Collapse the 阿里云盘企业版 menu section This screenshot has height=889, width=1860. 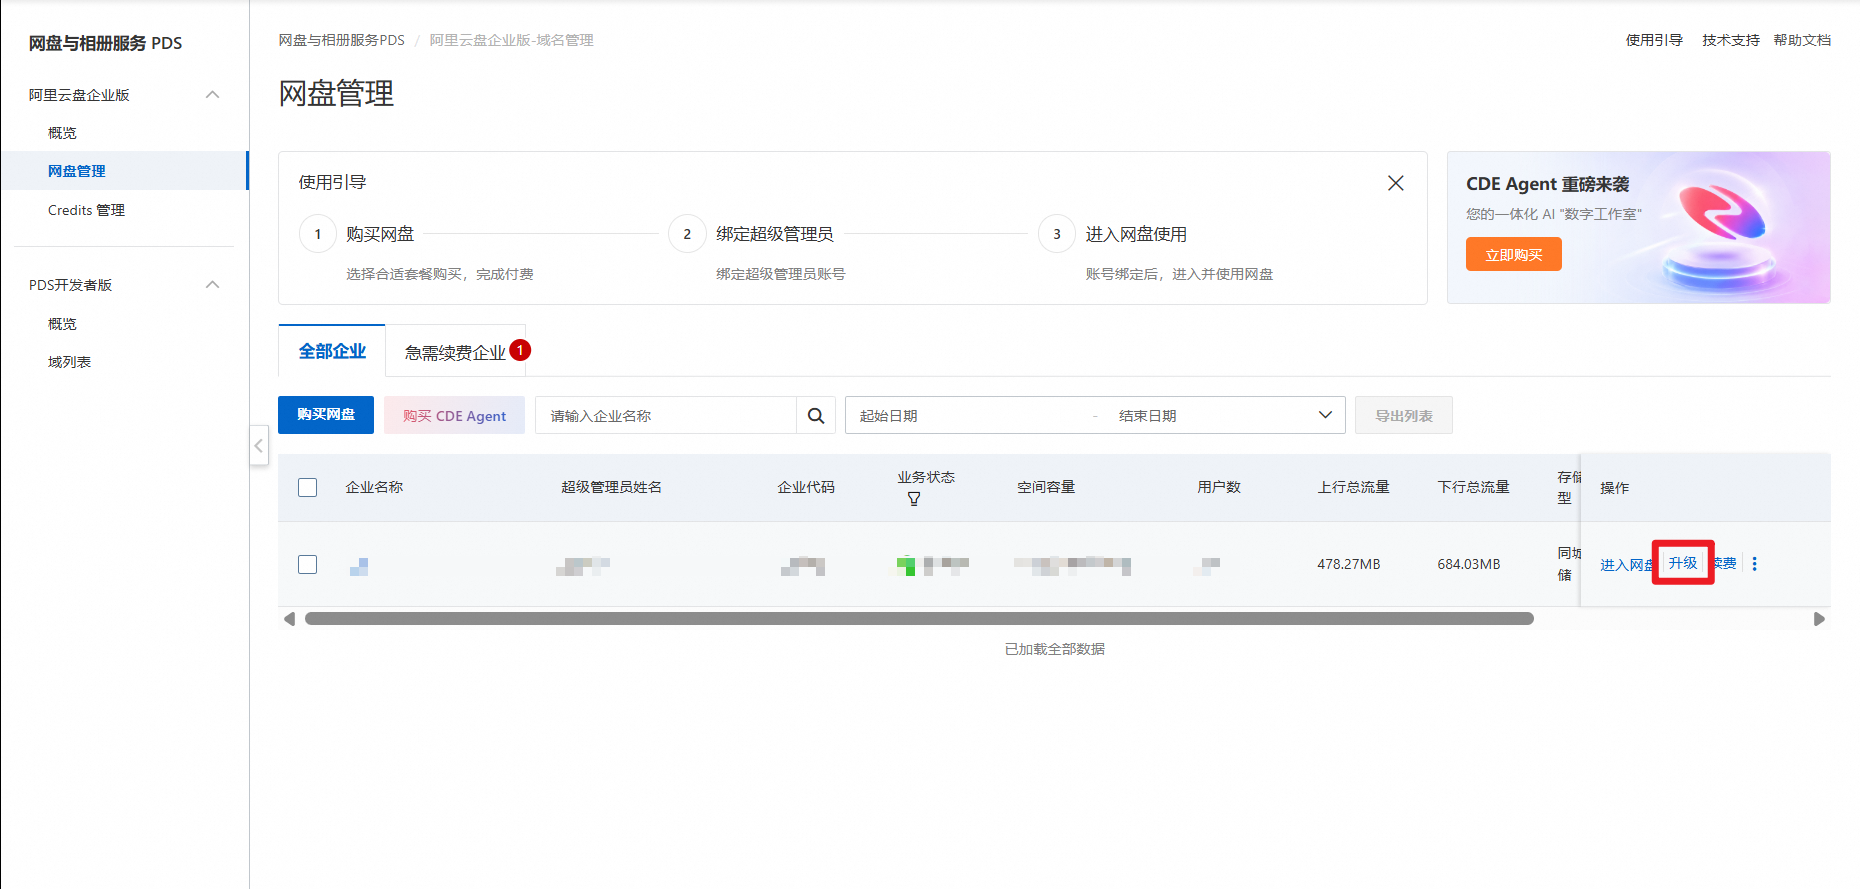pos(212,95)
